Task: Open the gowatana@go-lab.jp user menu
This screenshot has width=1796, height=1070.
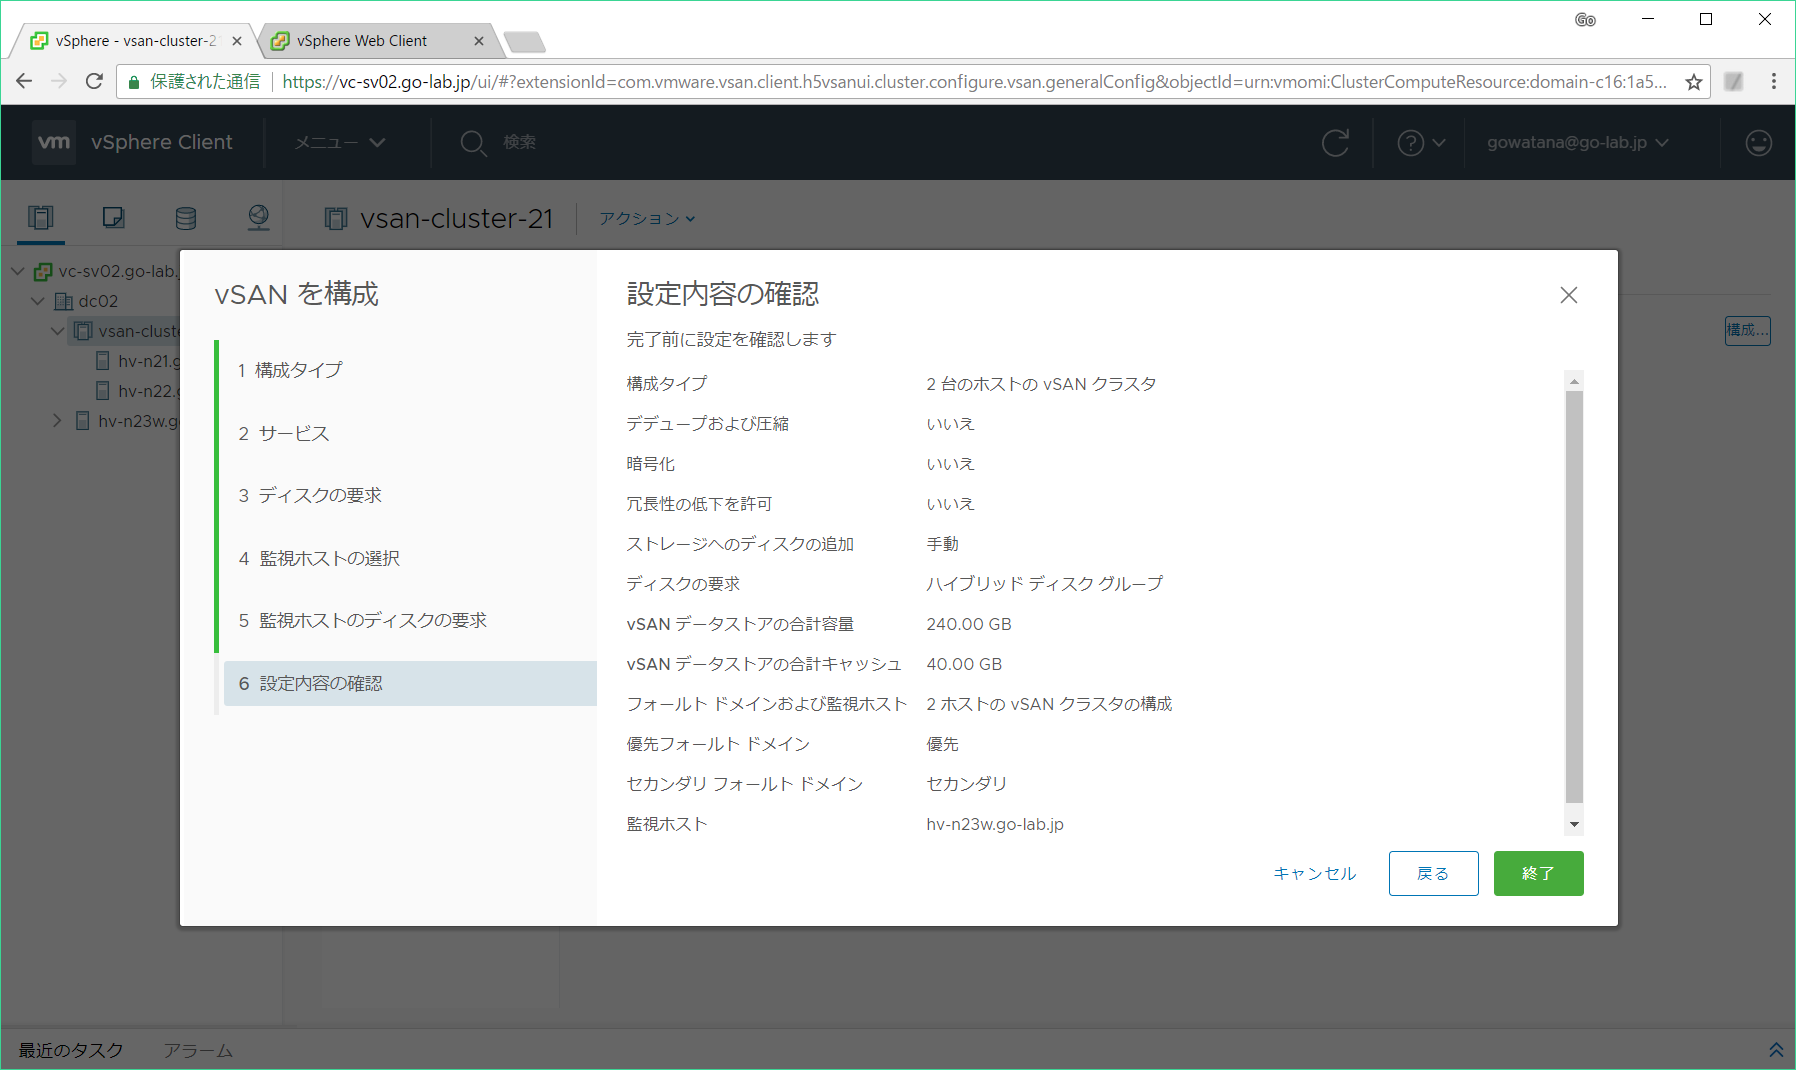Action: (1578, 143)
